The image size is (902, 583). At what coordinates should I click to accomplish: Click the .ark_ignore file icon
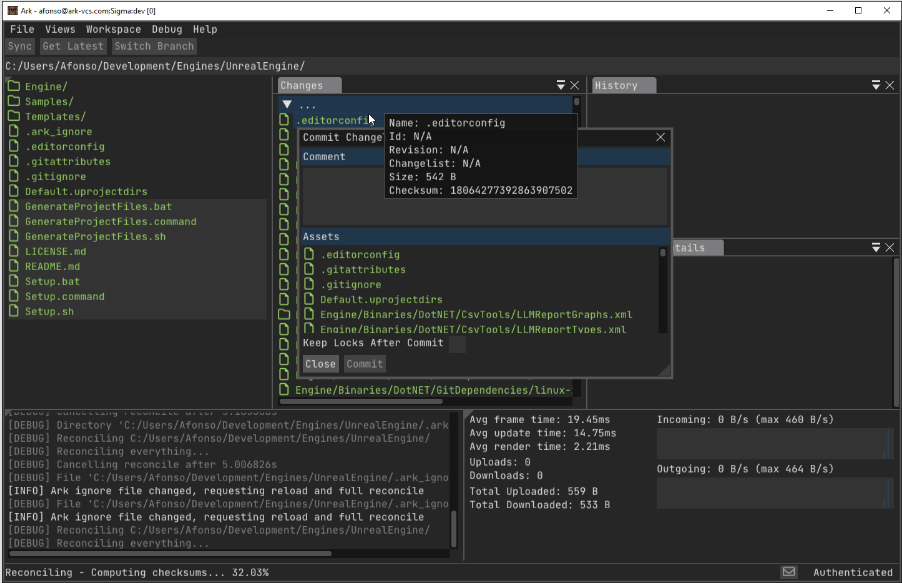click(14, 131)
